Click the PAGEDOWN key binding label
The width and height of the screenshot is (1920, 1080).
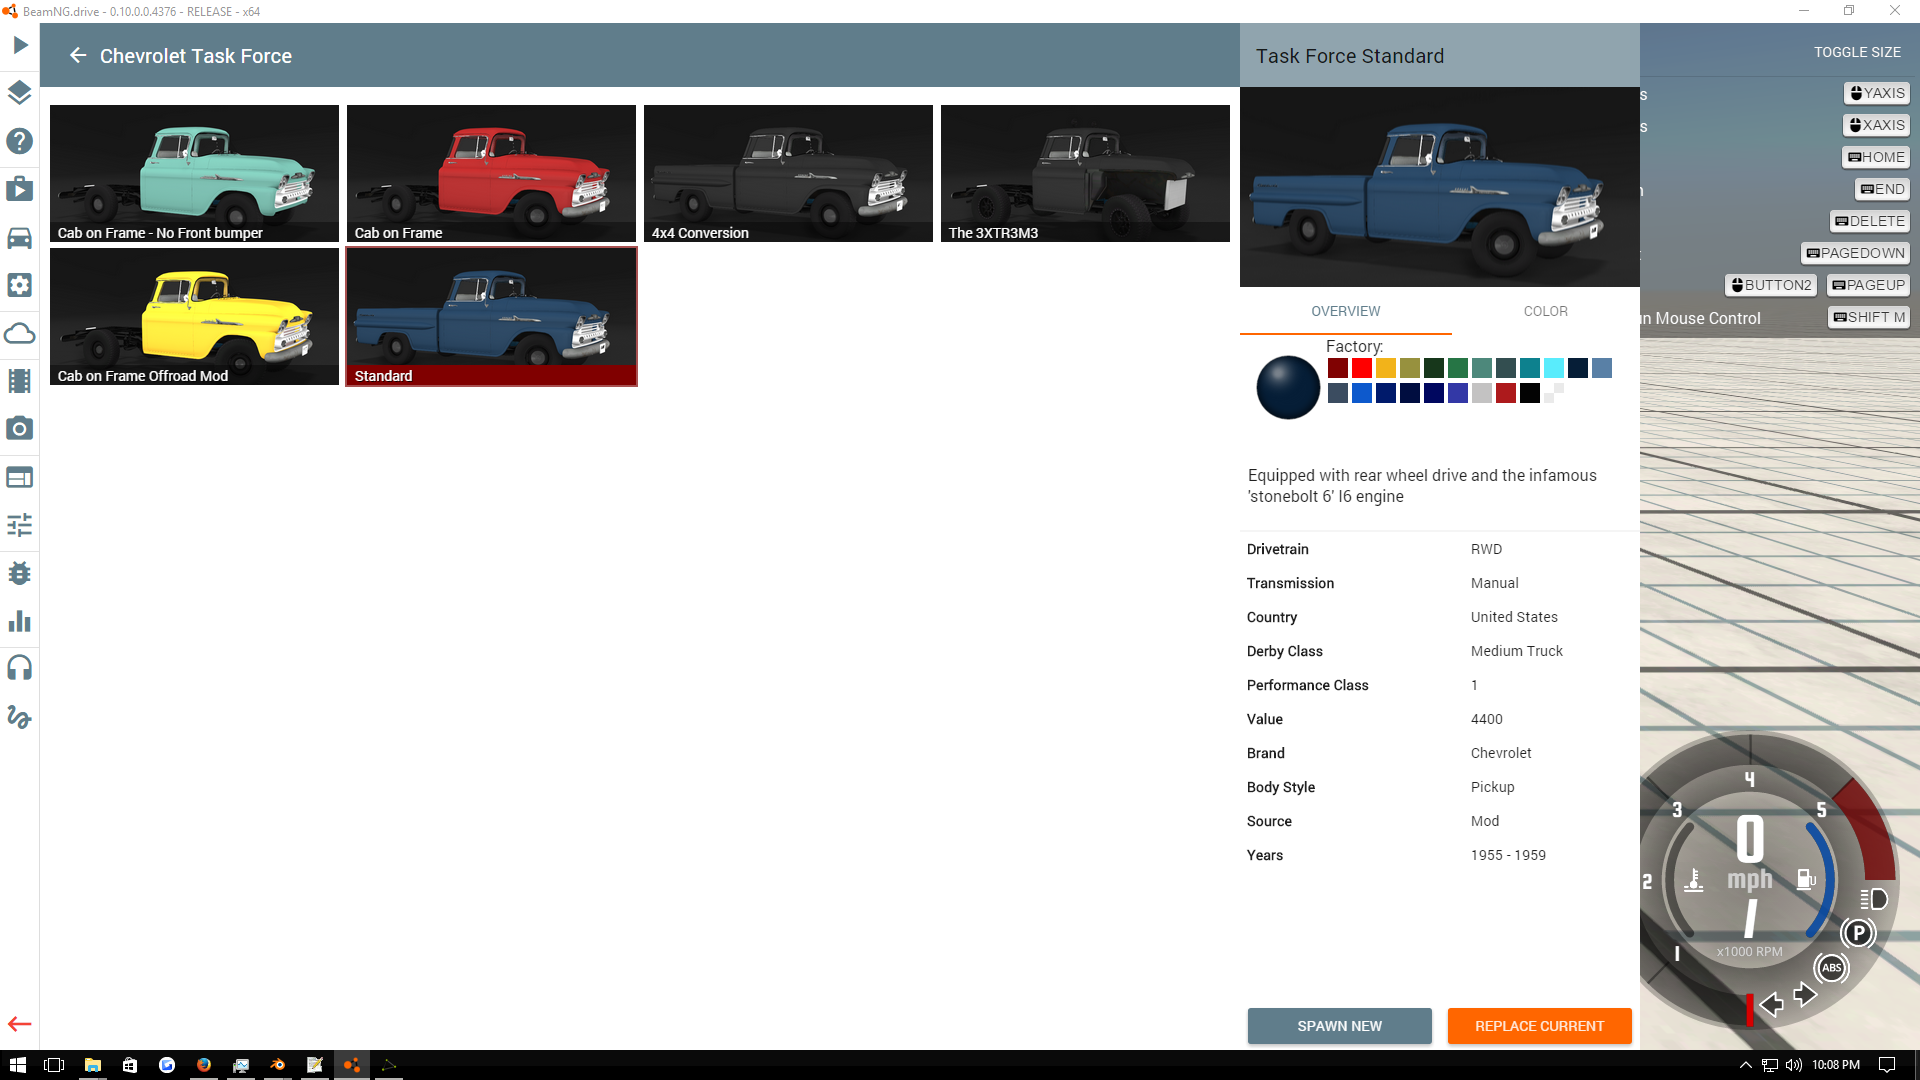pyautogui.click(x=1856, y=253)
